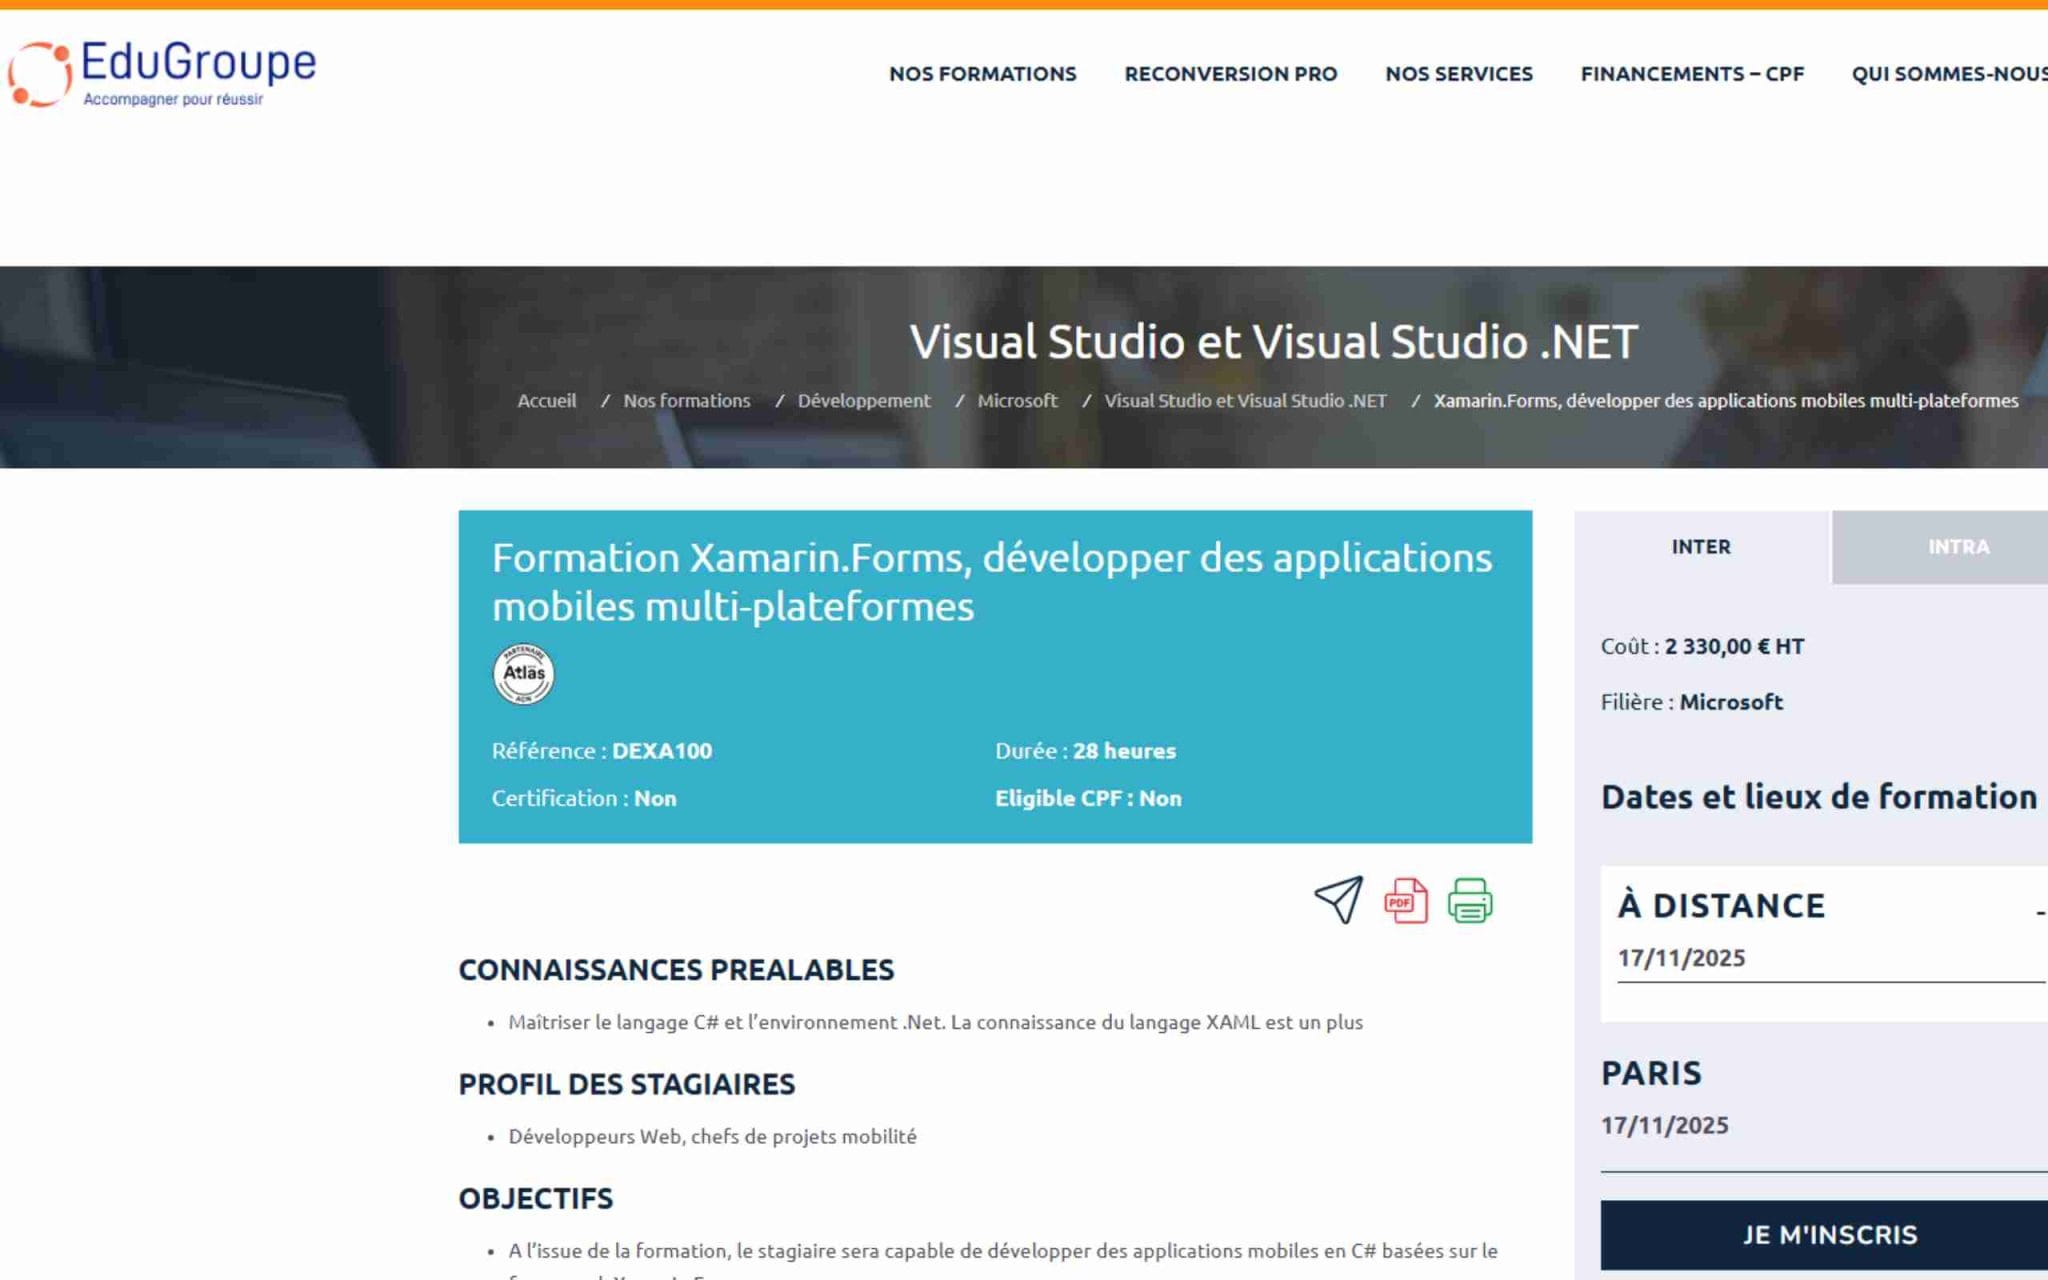
Task: Click the reference DEXA100
Action: tap(662, 751)
